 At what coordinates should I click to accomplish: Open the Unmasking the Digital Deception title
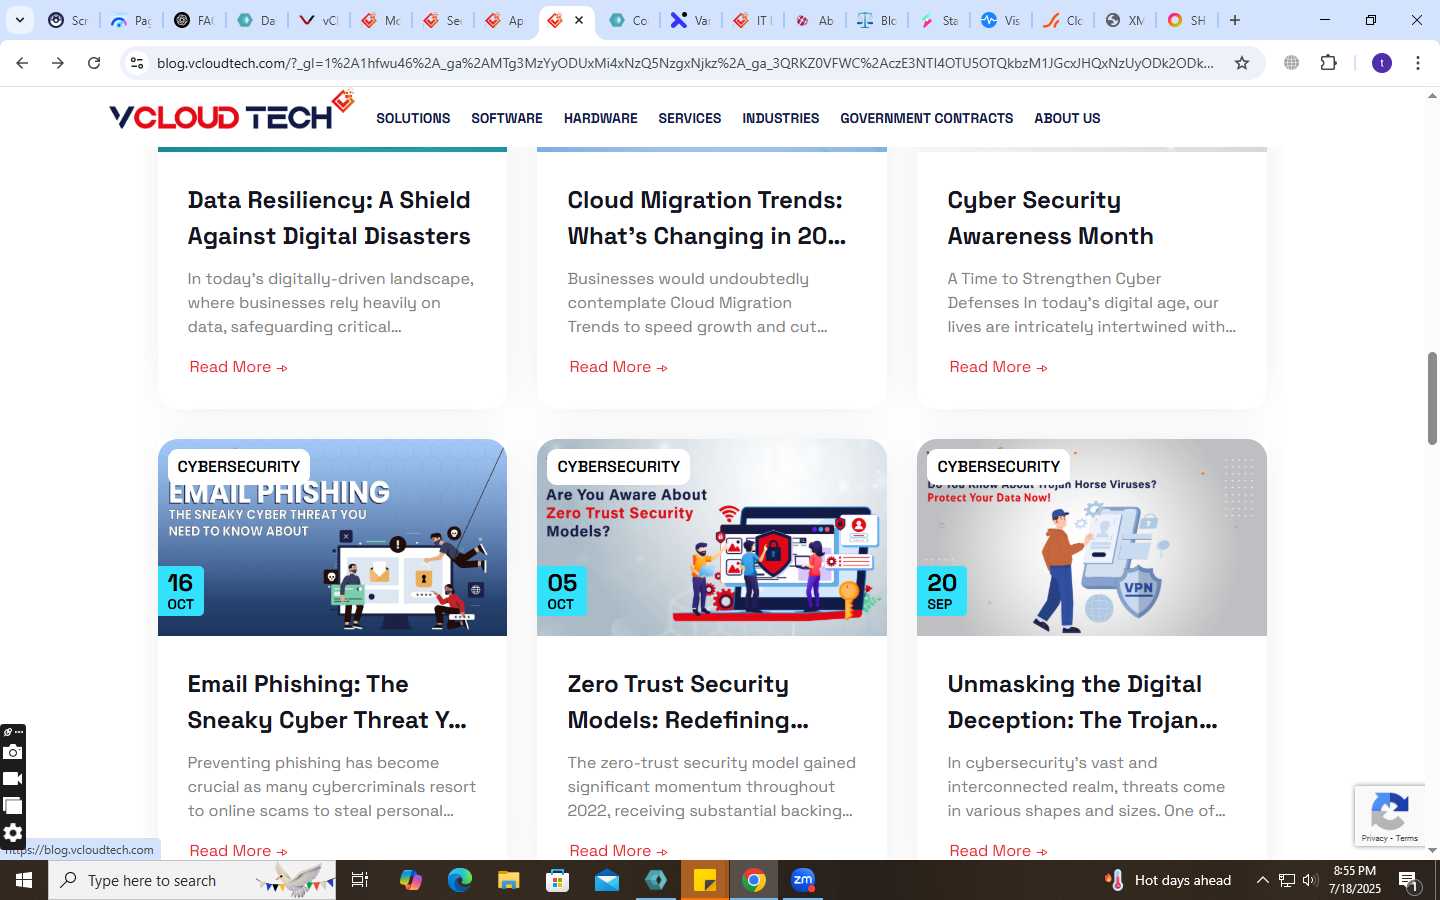(1082, 702)
